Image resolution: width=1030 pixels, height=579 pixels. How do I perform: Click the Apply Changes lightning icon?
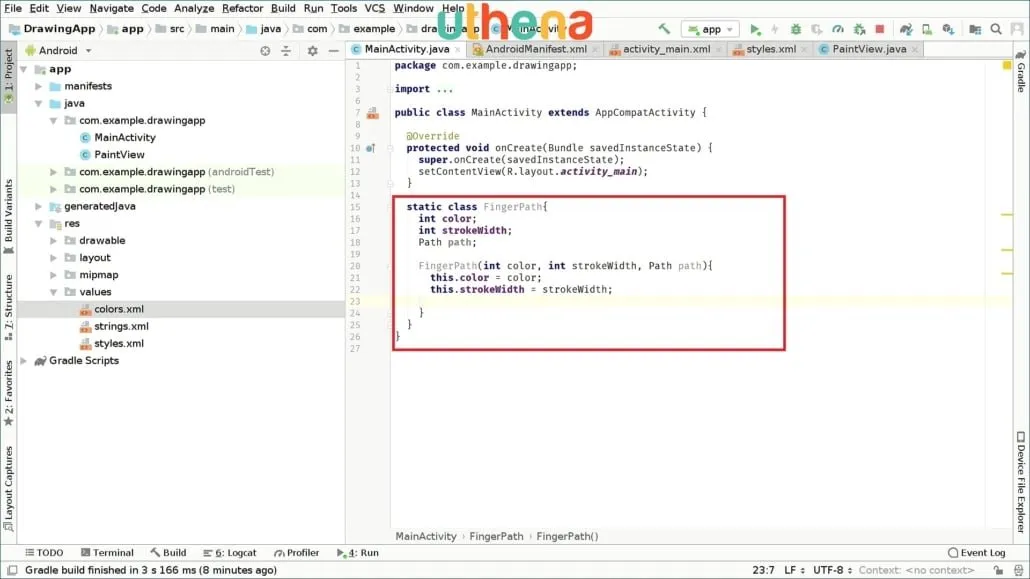pos(775,29)
